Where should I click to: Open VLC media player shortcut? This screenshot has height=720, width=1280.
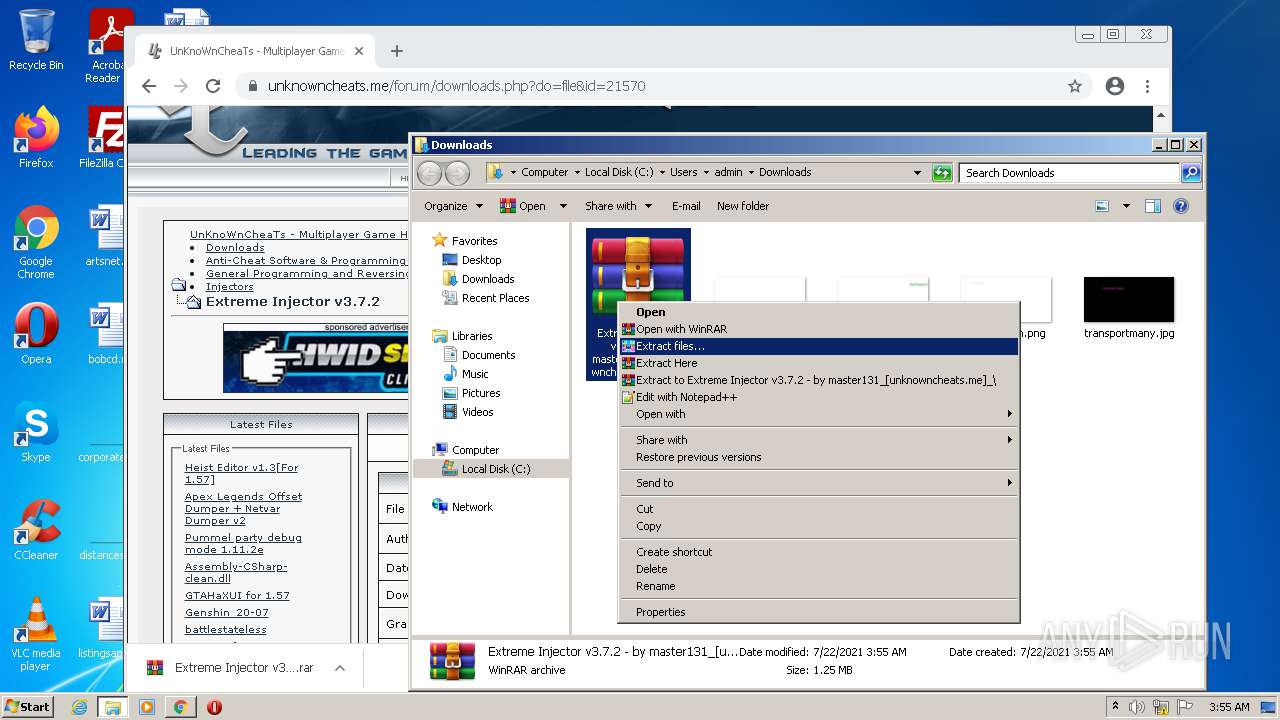[x=36, y=634]
